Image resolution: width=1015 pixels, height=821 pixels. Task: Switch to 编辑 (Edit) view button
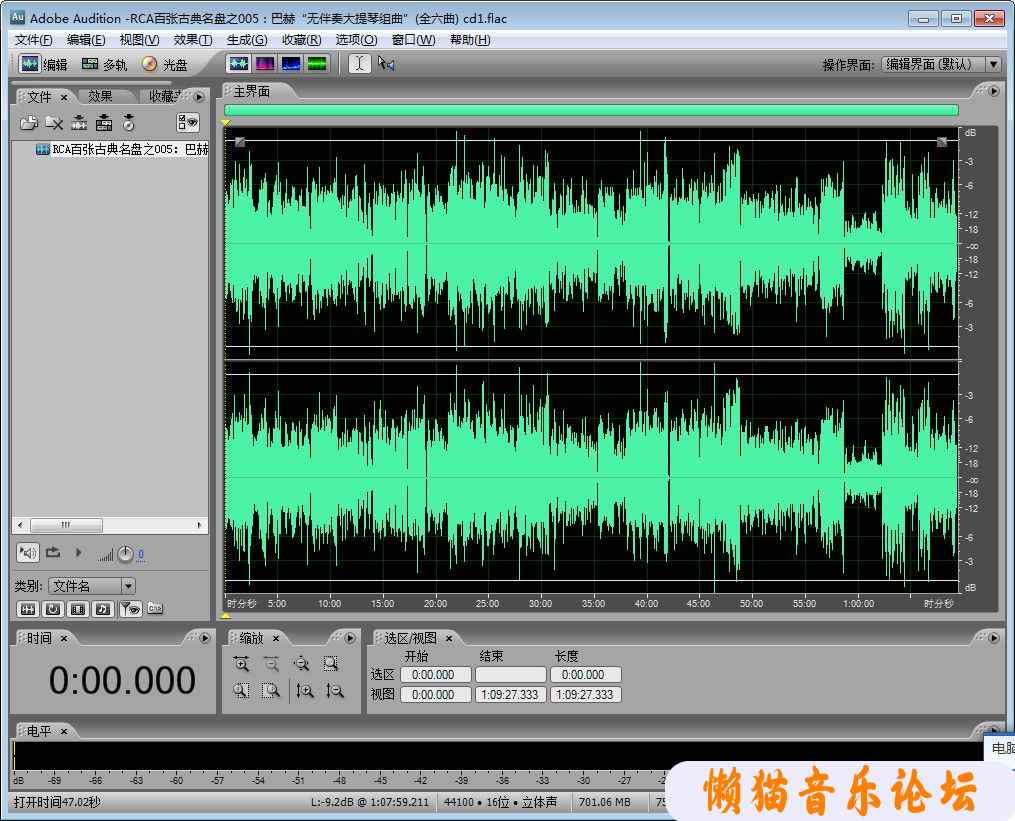(x=43, y=64)
